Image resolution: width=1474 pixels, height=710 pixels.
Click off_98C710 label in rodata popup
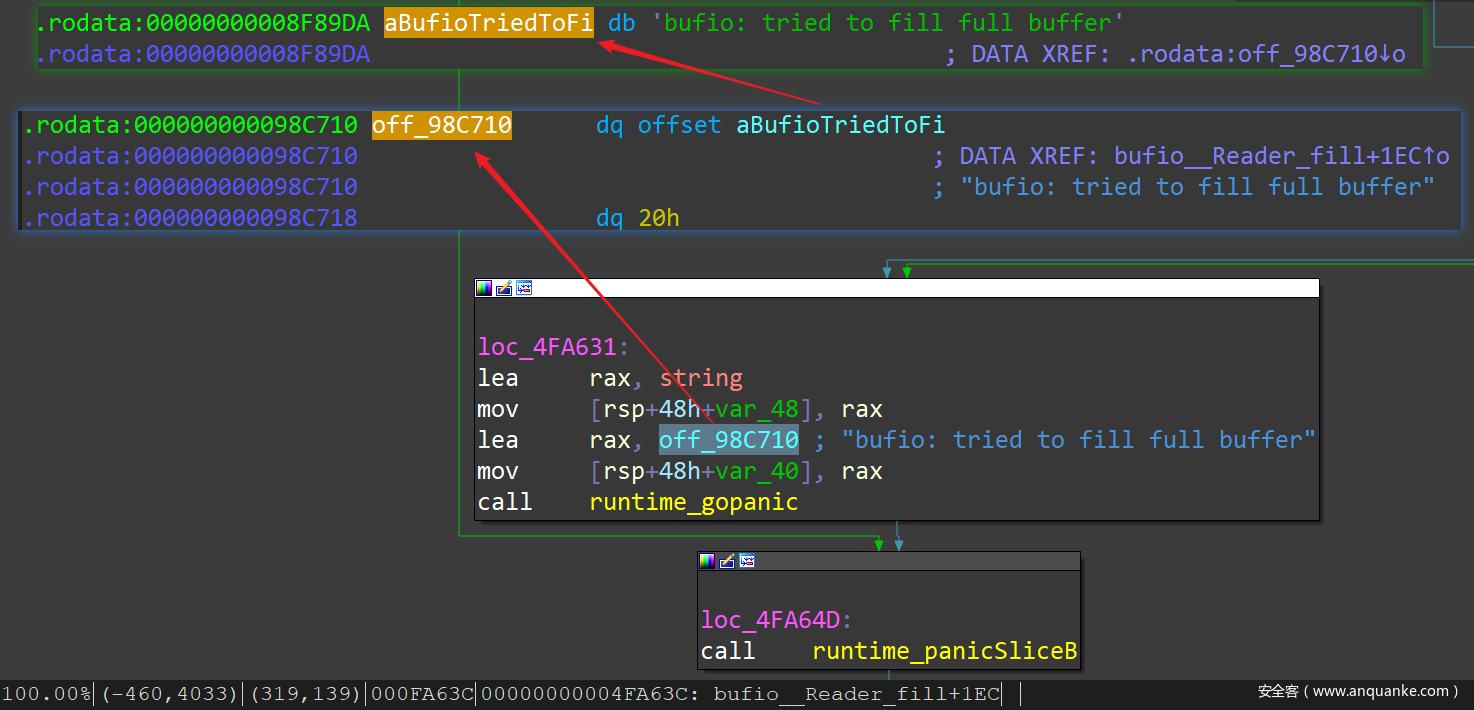click(441, 126)
